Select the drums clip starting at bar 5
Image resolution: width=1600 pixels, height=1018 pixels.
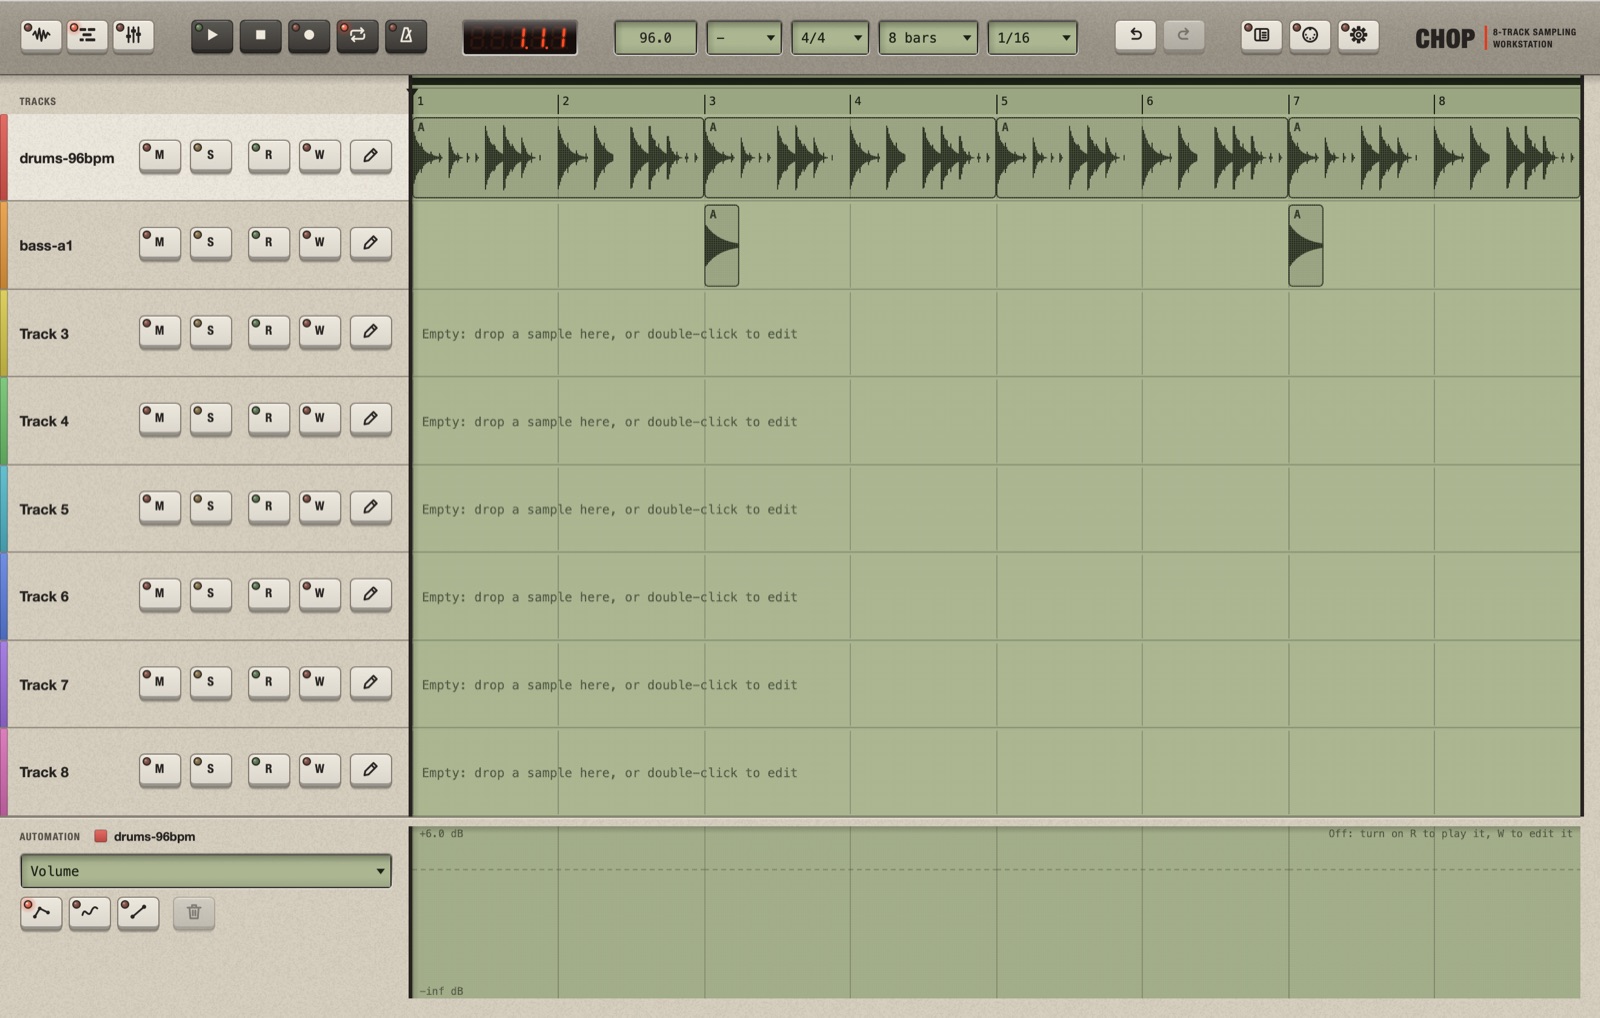coord(1141,158)
